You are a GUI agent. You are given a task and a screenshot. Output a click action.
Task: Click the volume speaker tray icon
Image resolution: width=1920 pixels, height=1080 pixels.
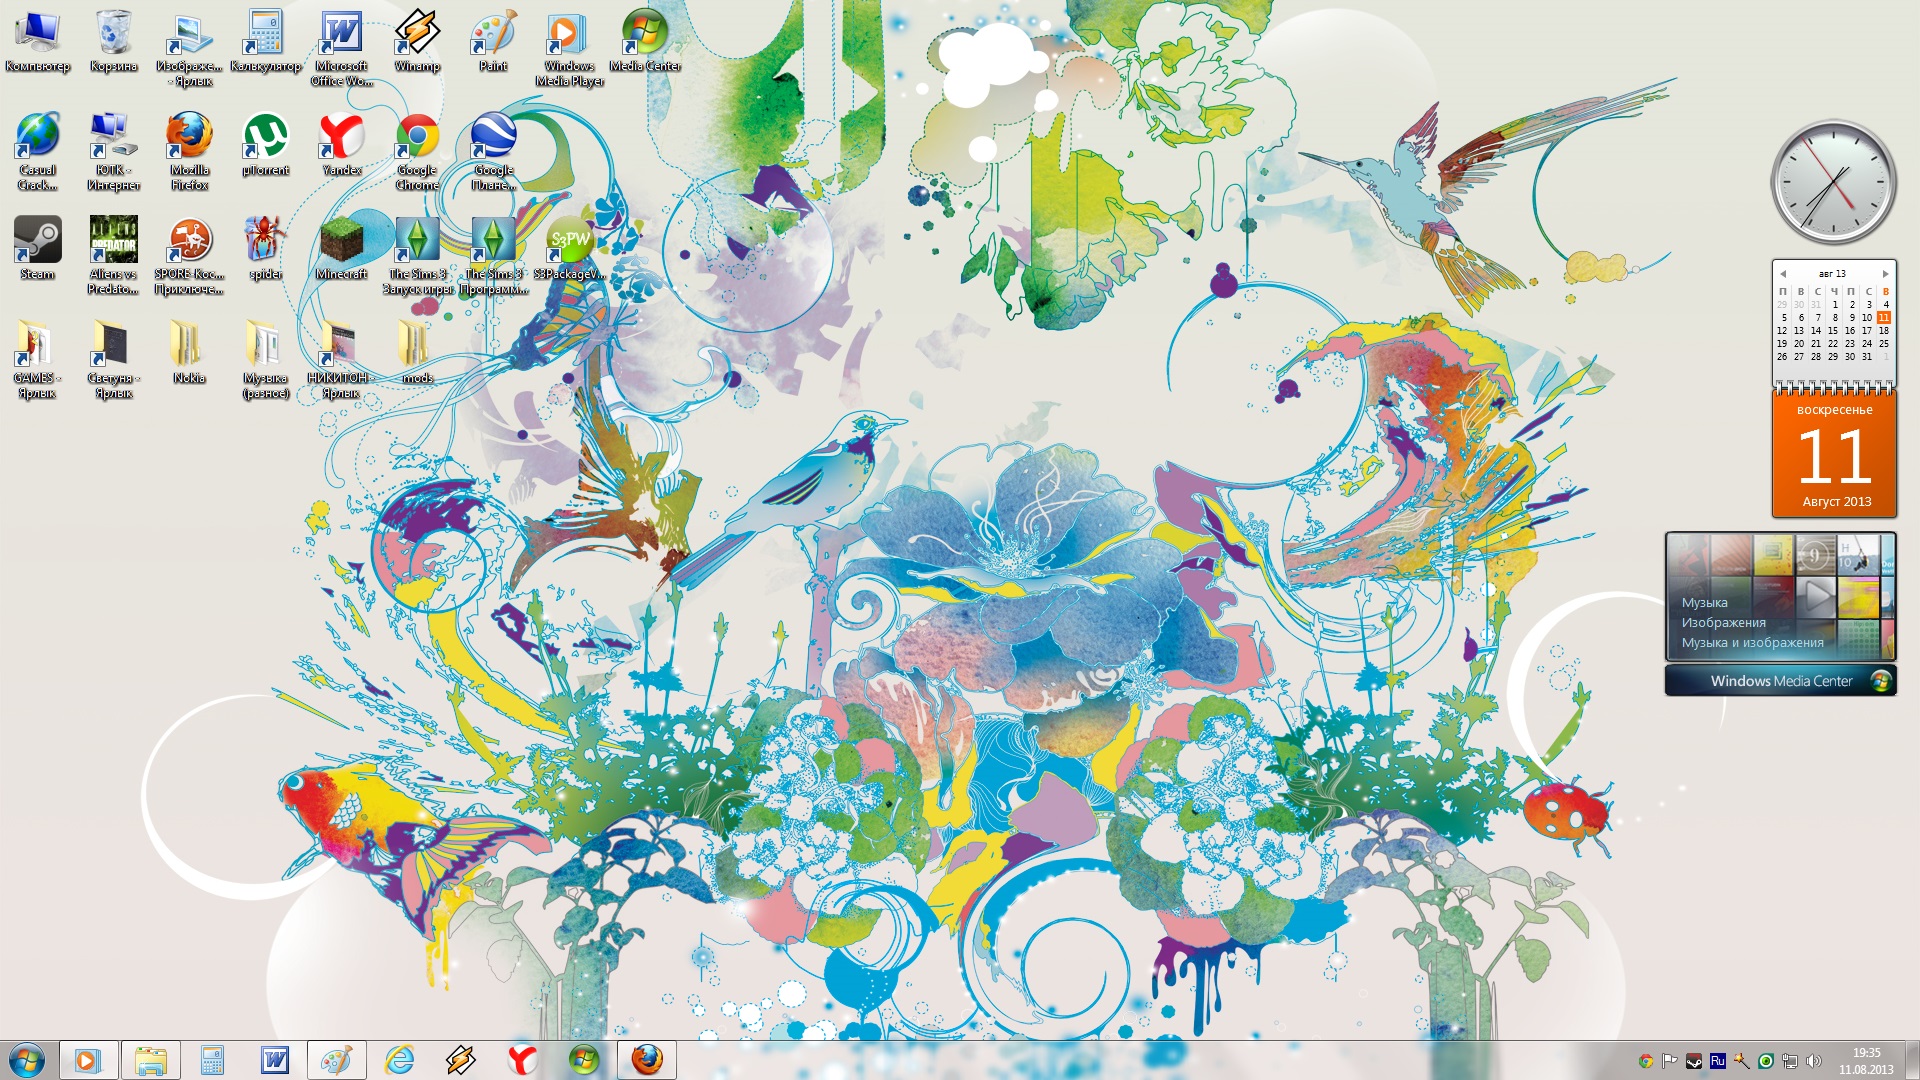(1814, 1061)
